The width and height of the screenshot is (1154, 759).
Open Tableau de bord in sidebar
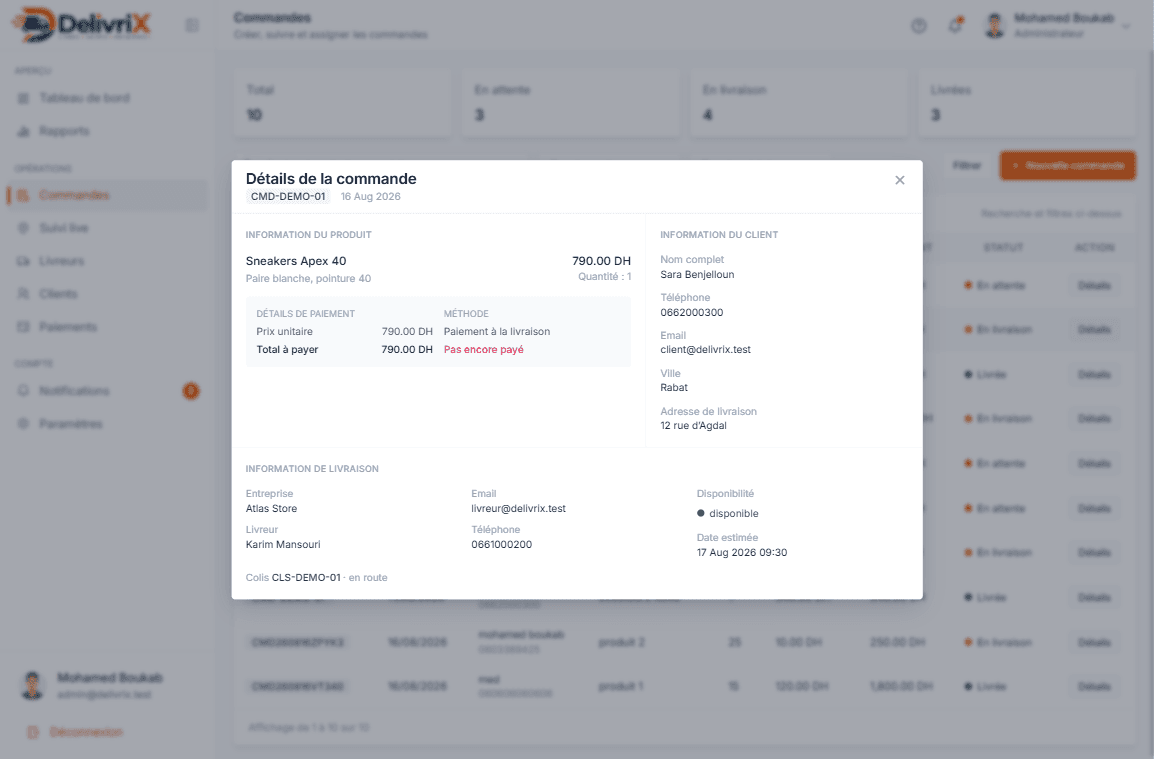point(85,98)
